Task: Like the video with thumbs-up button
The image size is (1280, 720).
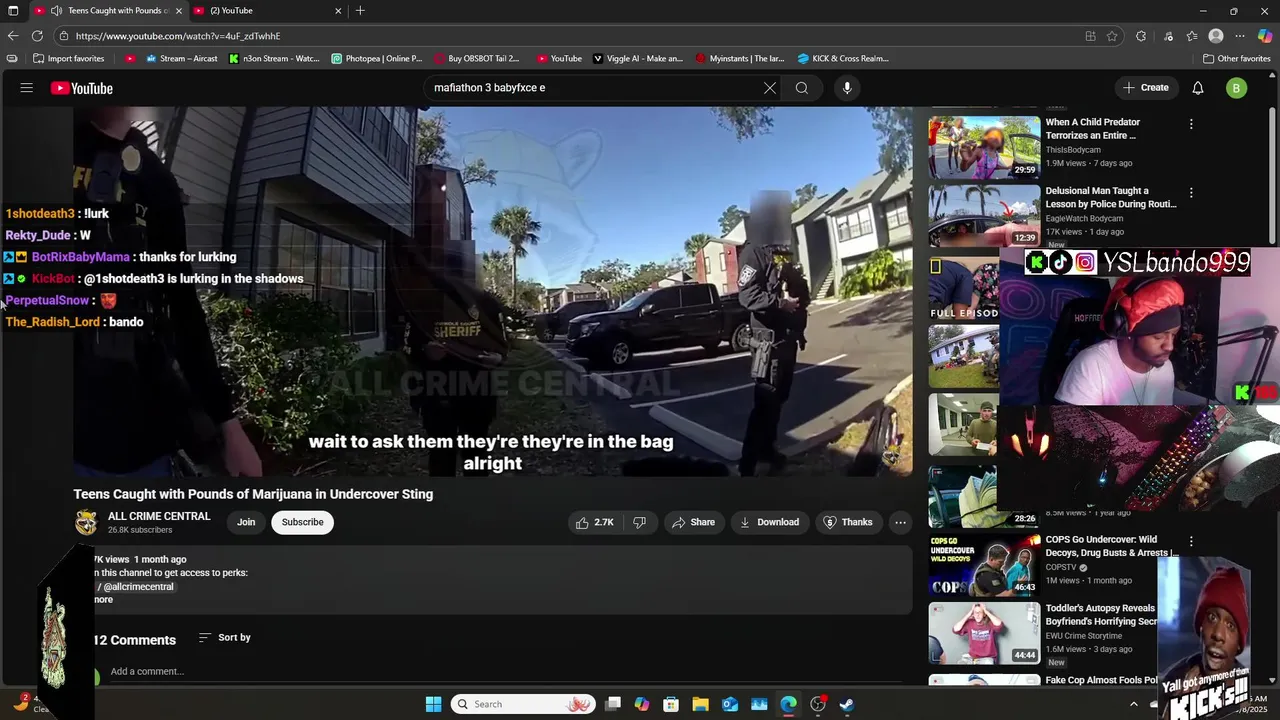Action: [x=594, y=522]
